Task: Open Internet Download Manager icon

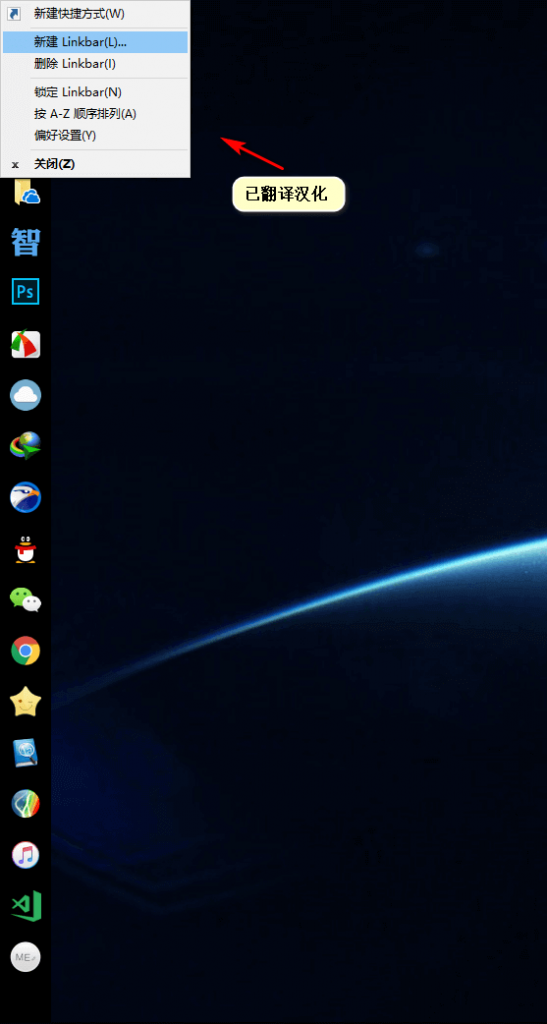Action: [x=25, y=446]
